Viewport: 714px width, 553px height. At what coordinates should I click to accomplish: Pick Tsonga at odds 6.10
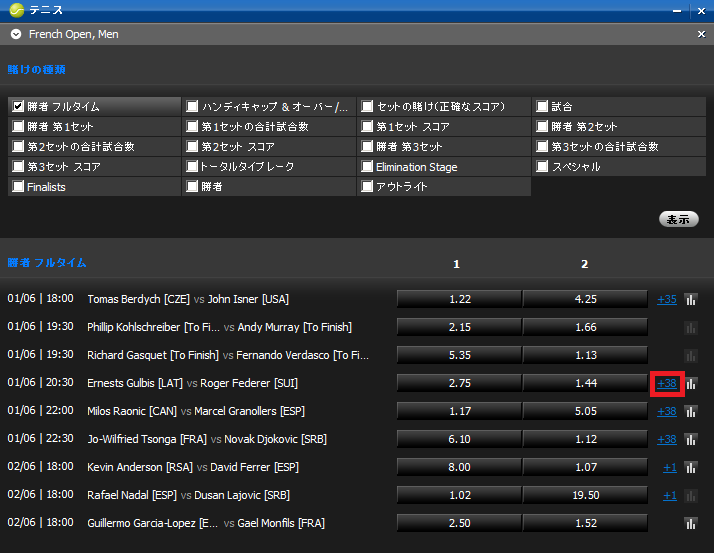[459, 440]
